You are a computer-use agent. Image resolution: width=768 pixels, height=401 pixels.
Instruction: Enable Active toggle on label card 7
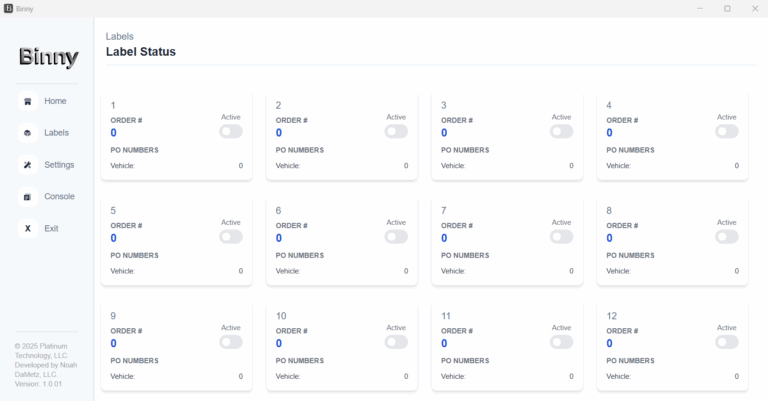pos(561,236)
